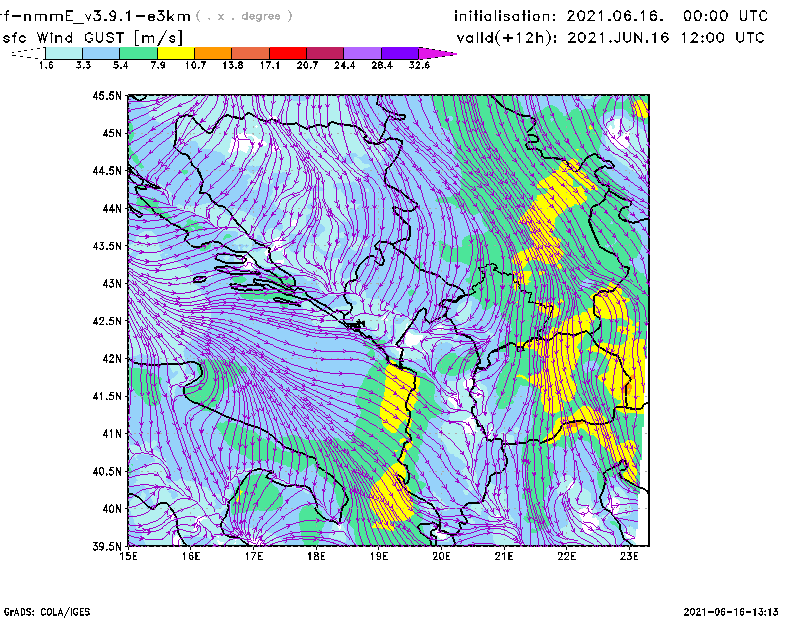Image resolution: width=800 pixels, height=618 pixels.
Task: Click the 21E longitude label
Action: [x=504, y=556]
